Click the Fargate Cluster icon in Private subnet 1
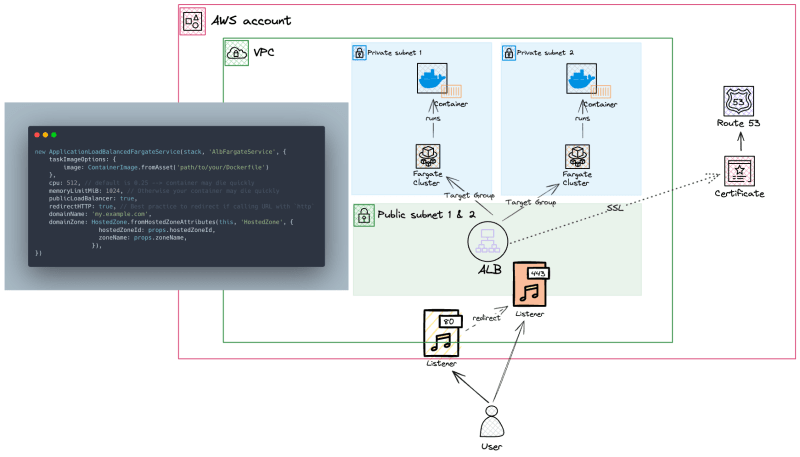 [428, 156]
